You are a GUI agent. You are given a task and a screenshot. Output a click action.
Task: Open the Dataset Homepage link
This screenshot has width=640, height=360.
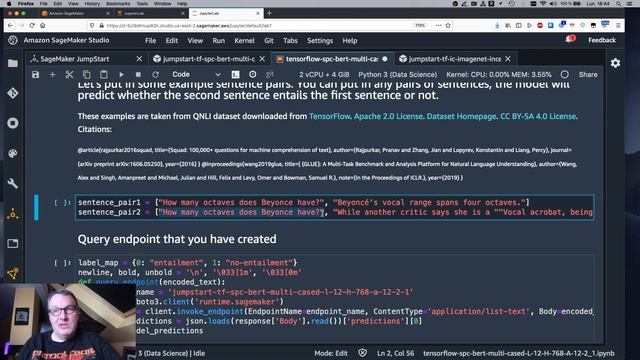(461, 116)
